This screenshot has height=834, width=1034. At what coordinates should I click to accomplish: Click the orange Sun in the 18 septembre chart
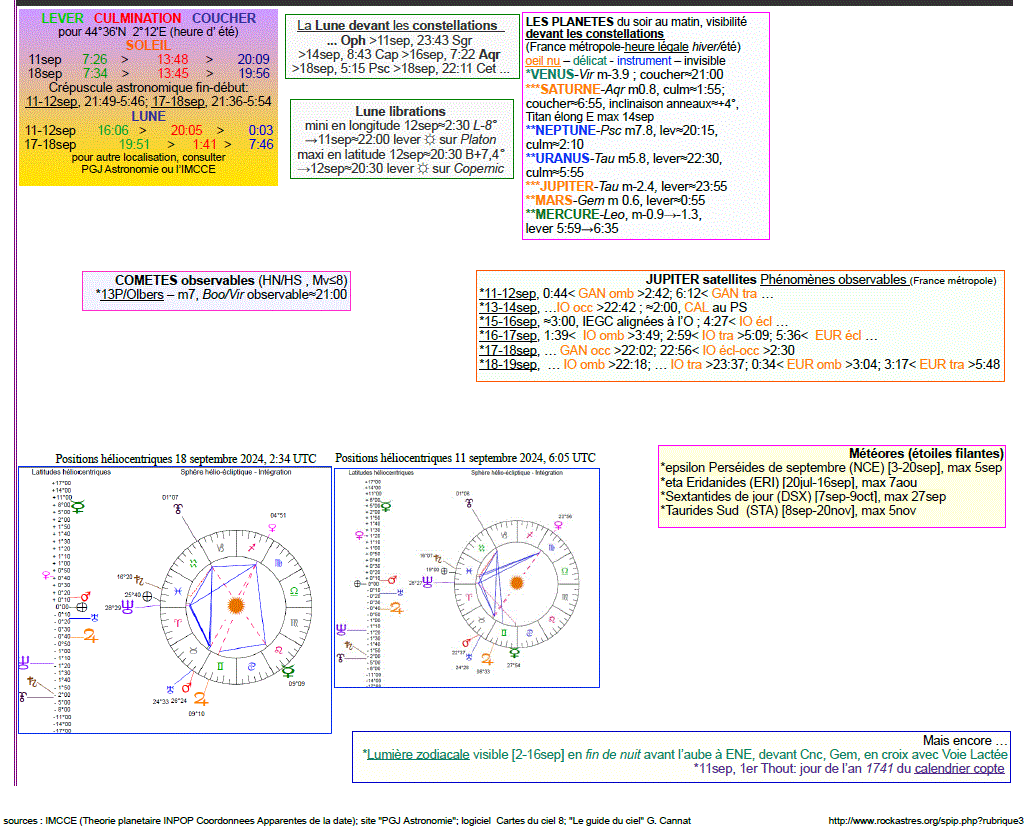coord(235,605)
